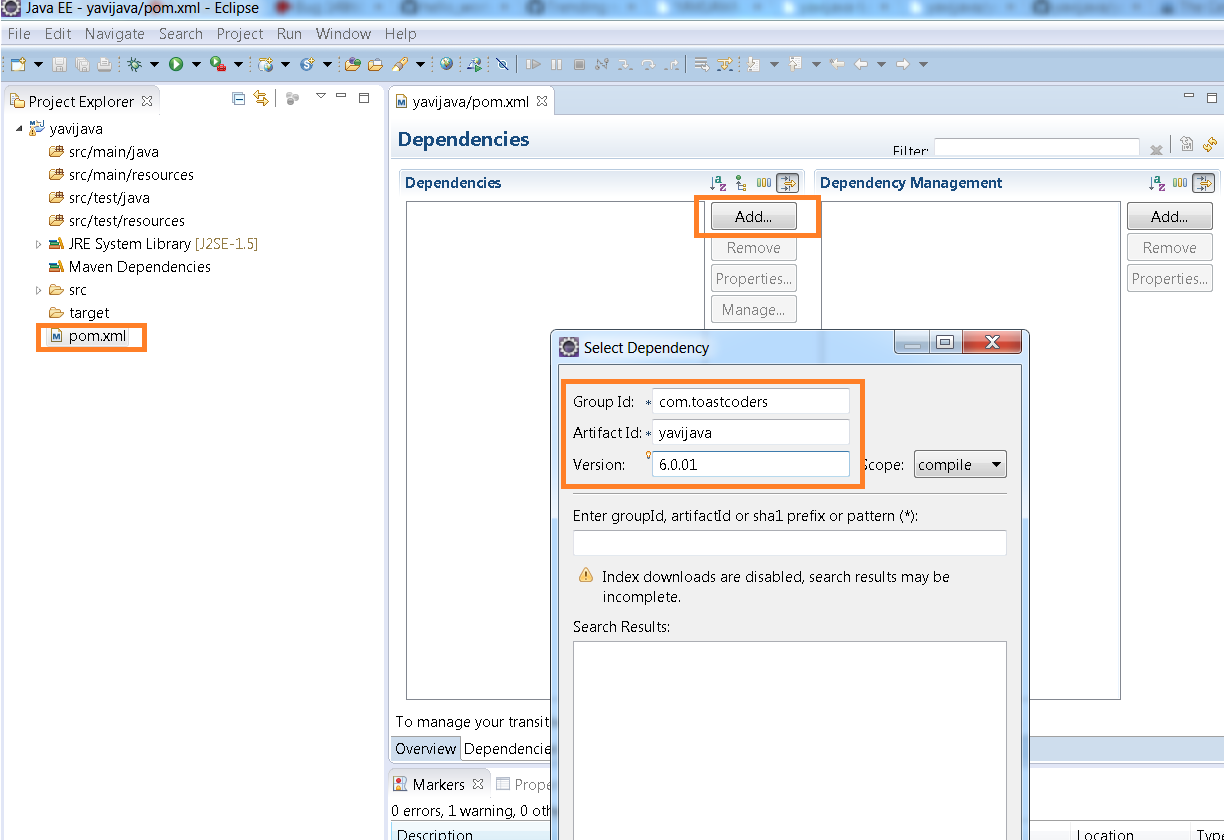
Task: Toggle filter button in Dependency Management
Action: pyautogui.click(x=1204, y=183)
